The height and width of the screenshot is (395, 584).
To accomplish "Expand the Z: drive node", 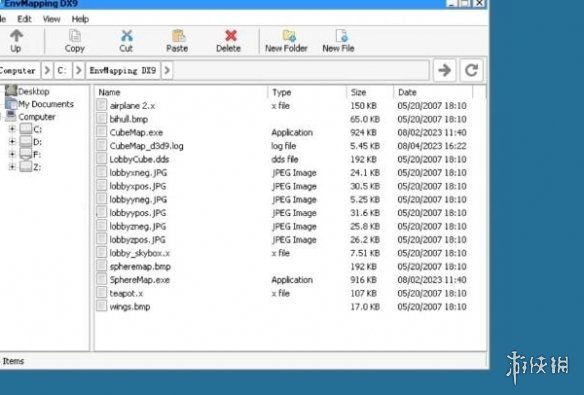I will click(12, 167).
